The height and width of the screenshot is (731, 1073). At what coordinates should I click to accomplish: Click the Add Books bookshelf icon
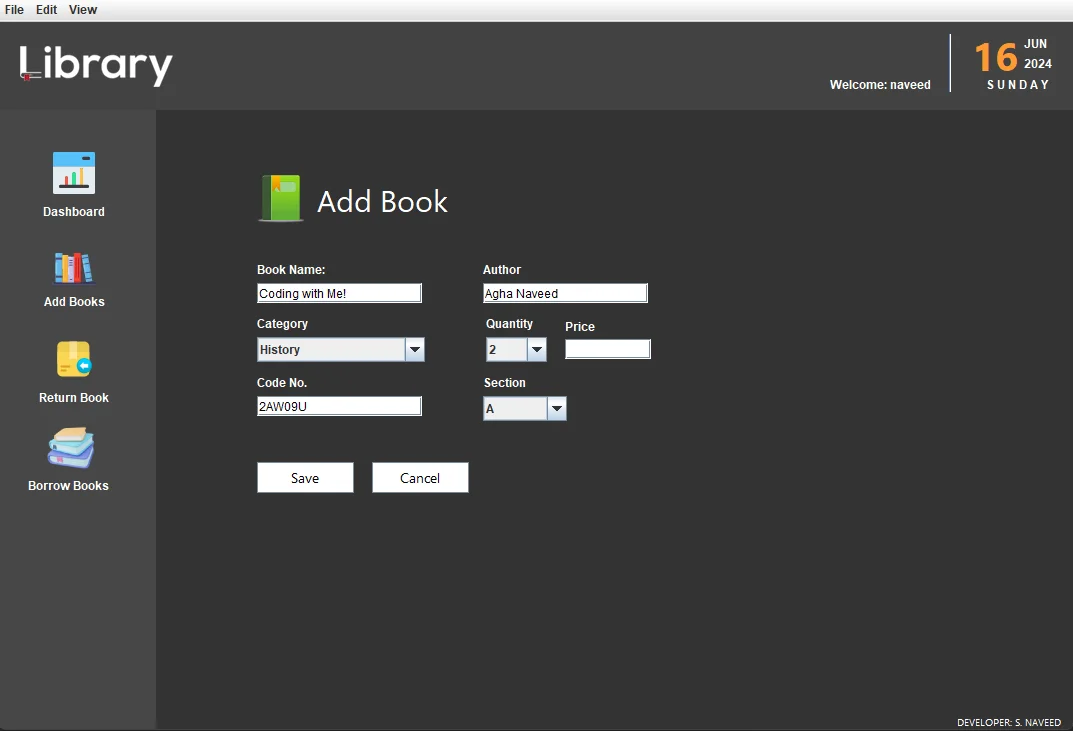point(74,268)
